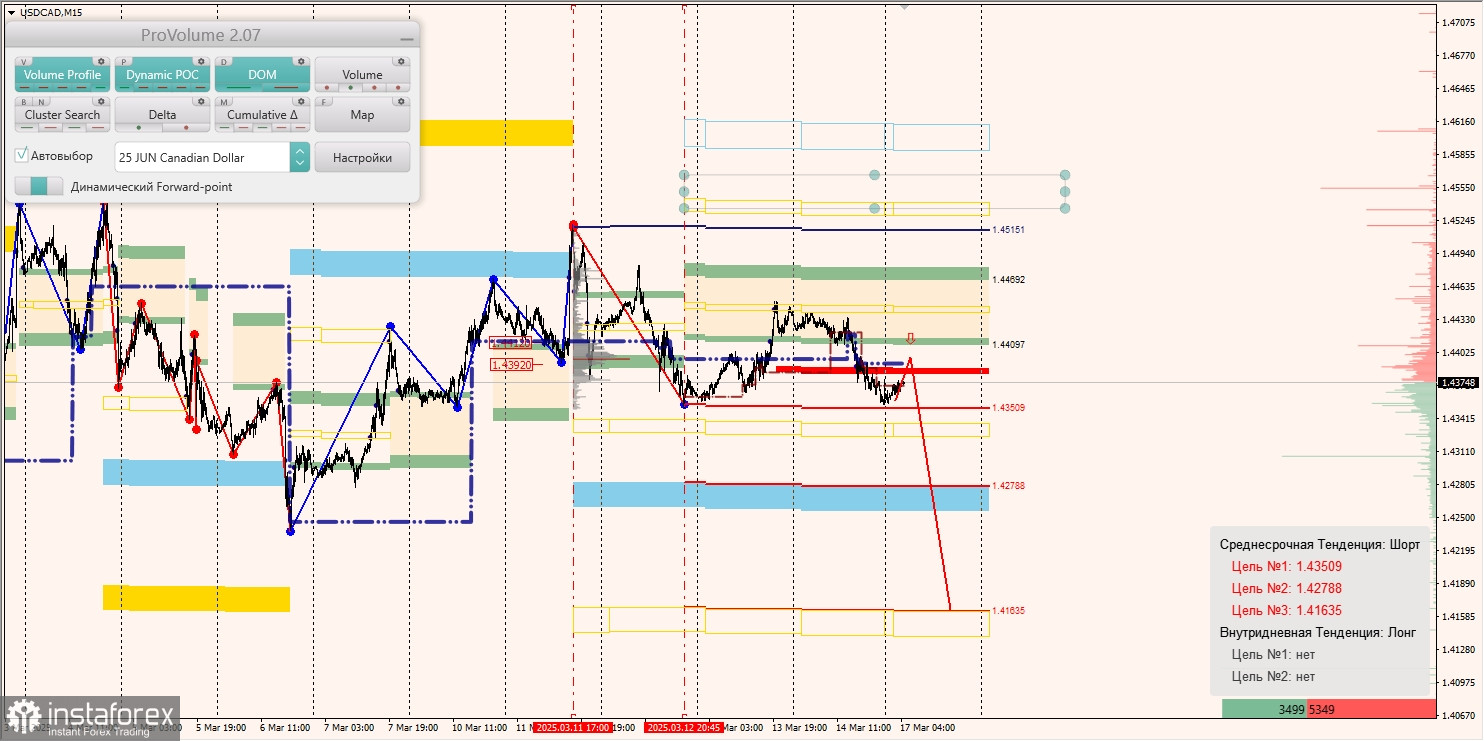1484x741 pixels.
Task: Click the B hotkey tag on Cluster Search
Action: tap(24, 102)
